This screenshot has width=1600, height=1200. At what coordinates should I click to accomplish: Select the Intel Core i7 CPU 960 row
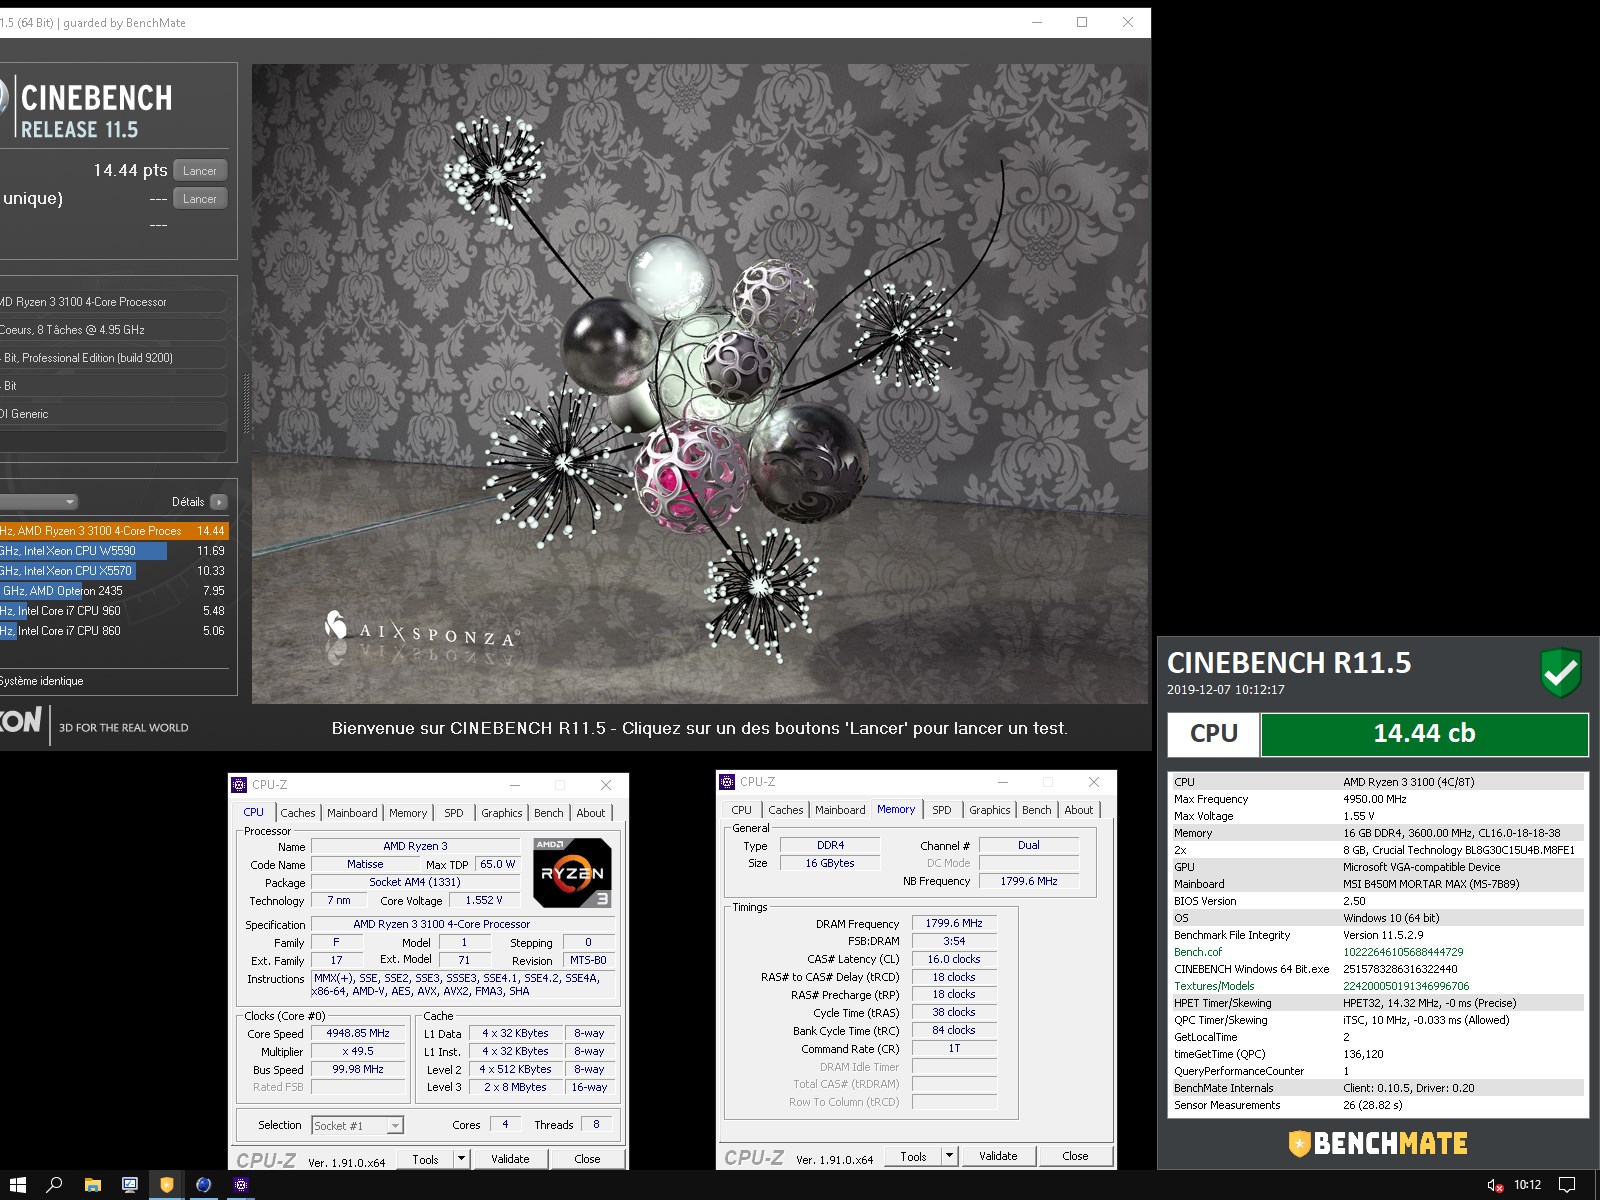(114, 611)
